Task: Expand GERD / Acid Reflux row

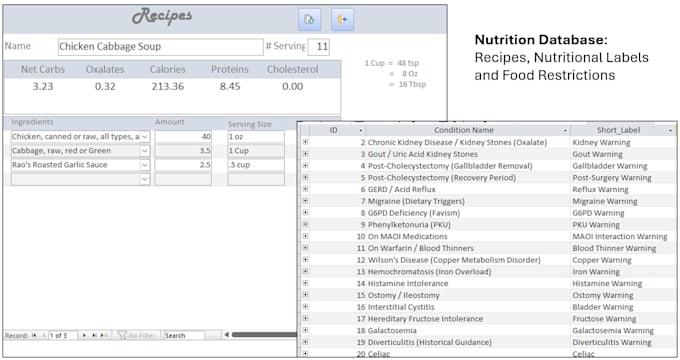Action: click(305, 189)
